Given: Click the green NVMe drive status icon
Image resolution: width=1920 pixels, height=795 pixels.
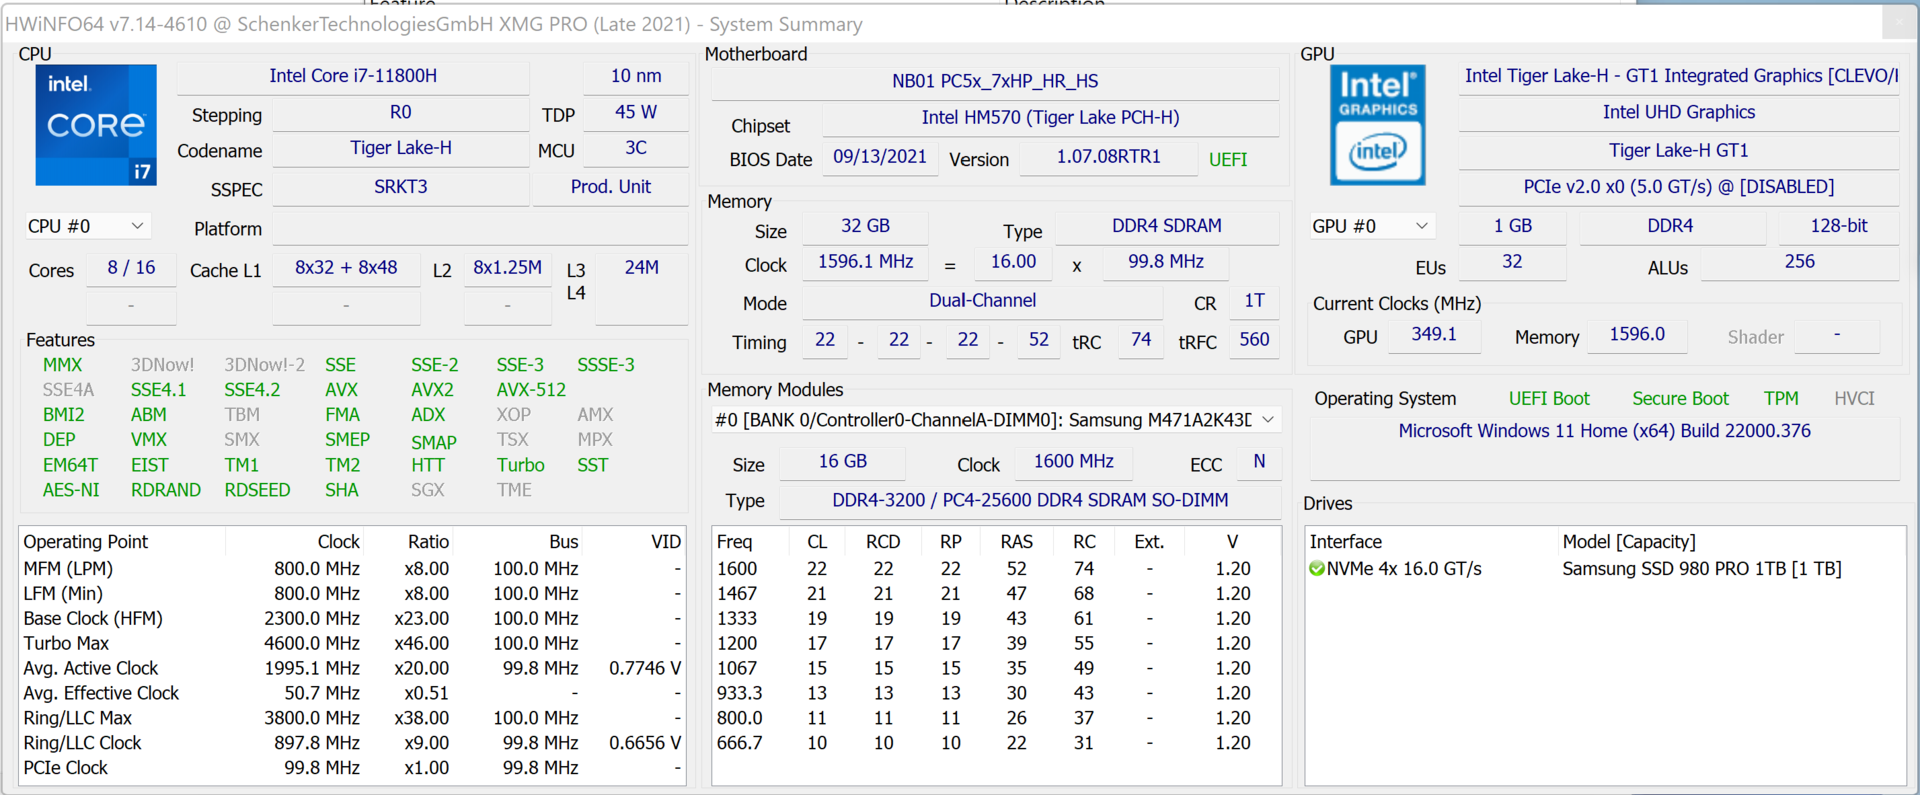Looking at the screenshot, I should coord(1317,569).
